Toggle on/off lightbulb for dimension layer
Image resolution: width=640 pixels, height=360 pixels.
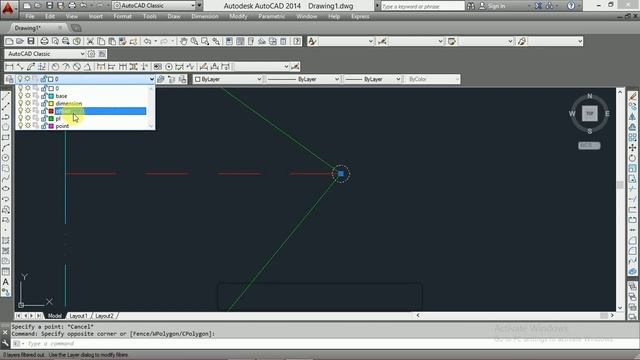(x=20, y=103)
